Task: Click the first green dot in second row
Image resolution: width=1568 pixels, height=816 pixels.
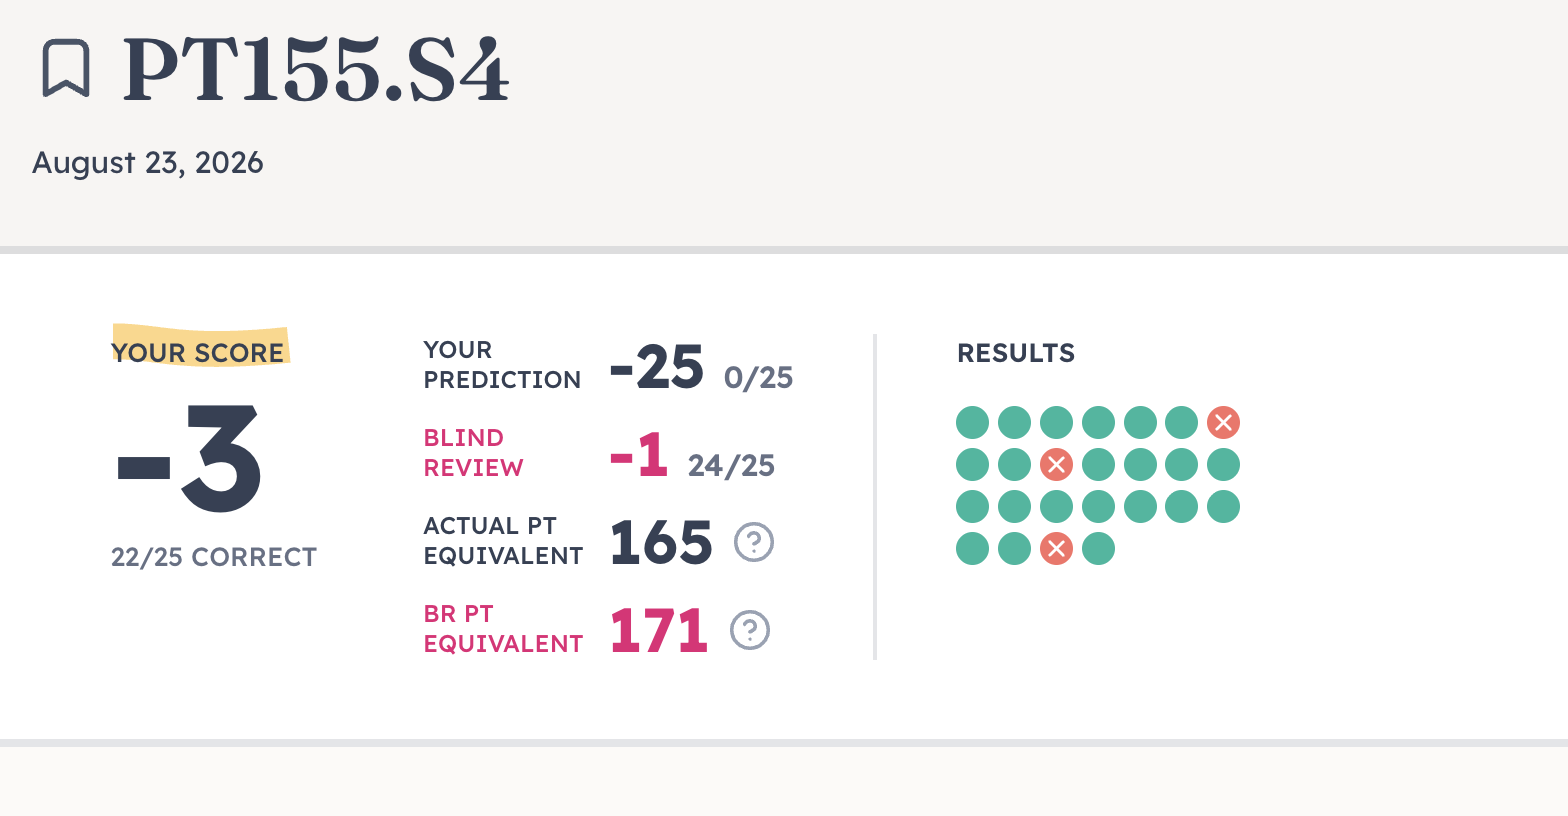Action: (972, 465)
